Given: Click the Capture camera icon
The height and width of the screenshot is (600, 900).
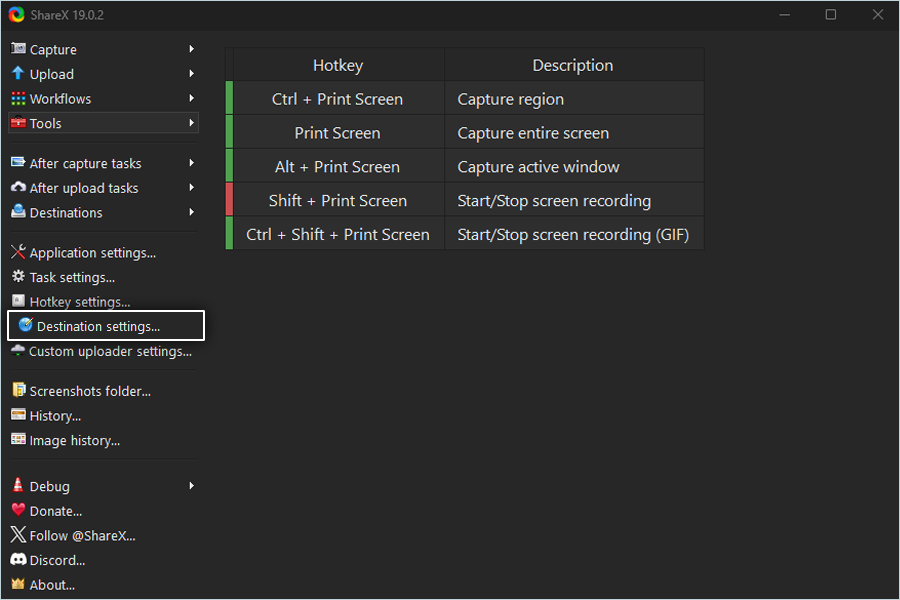Looking at the screenshot, I should click(18, 49).
